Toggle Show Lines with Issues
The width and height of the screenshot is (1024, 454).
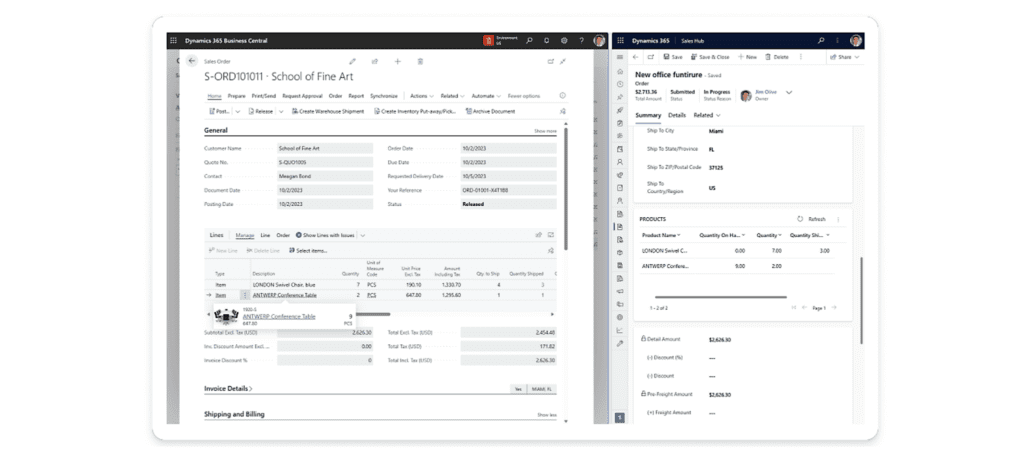[x=324, y=235]
